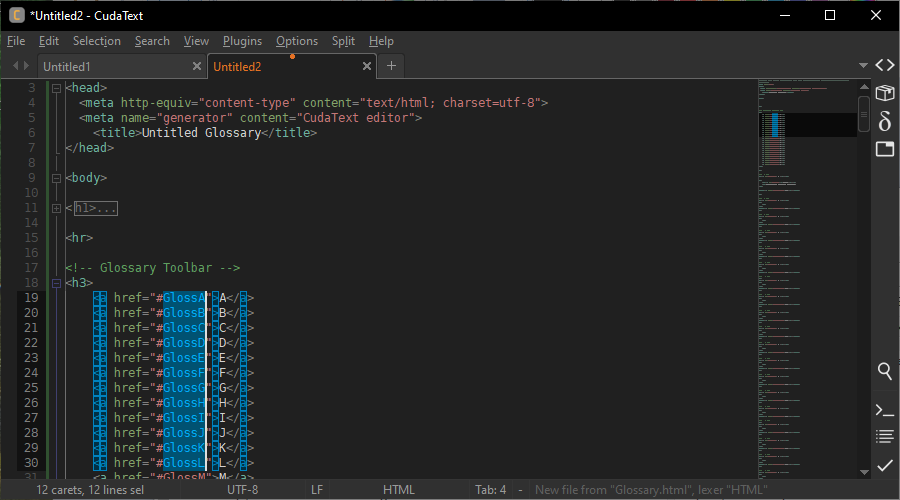900x500 pixels.
Task: Open the Plugins menu
Action: 242,41
